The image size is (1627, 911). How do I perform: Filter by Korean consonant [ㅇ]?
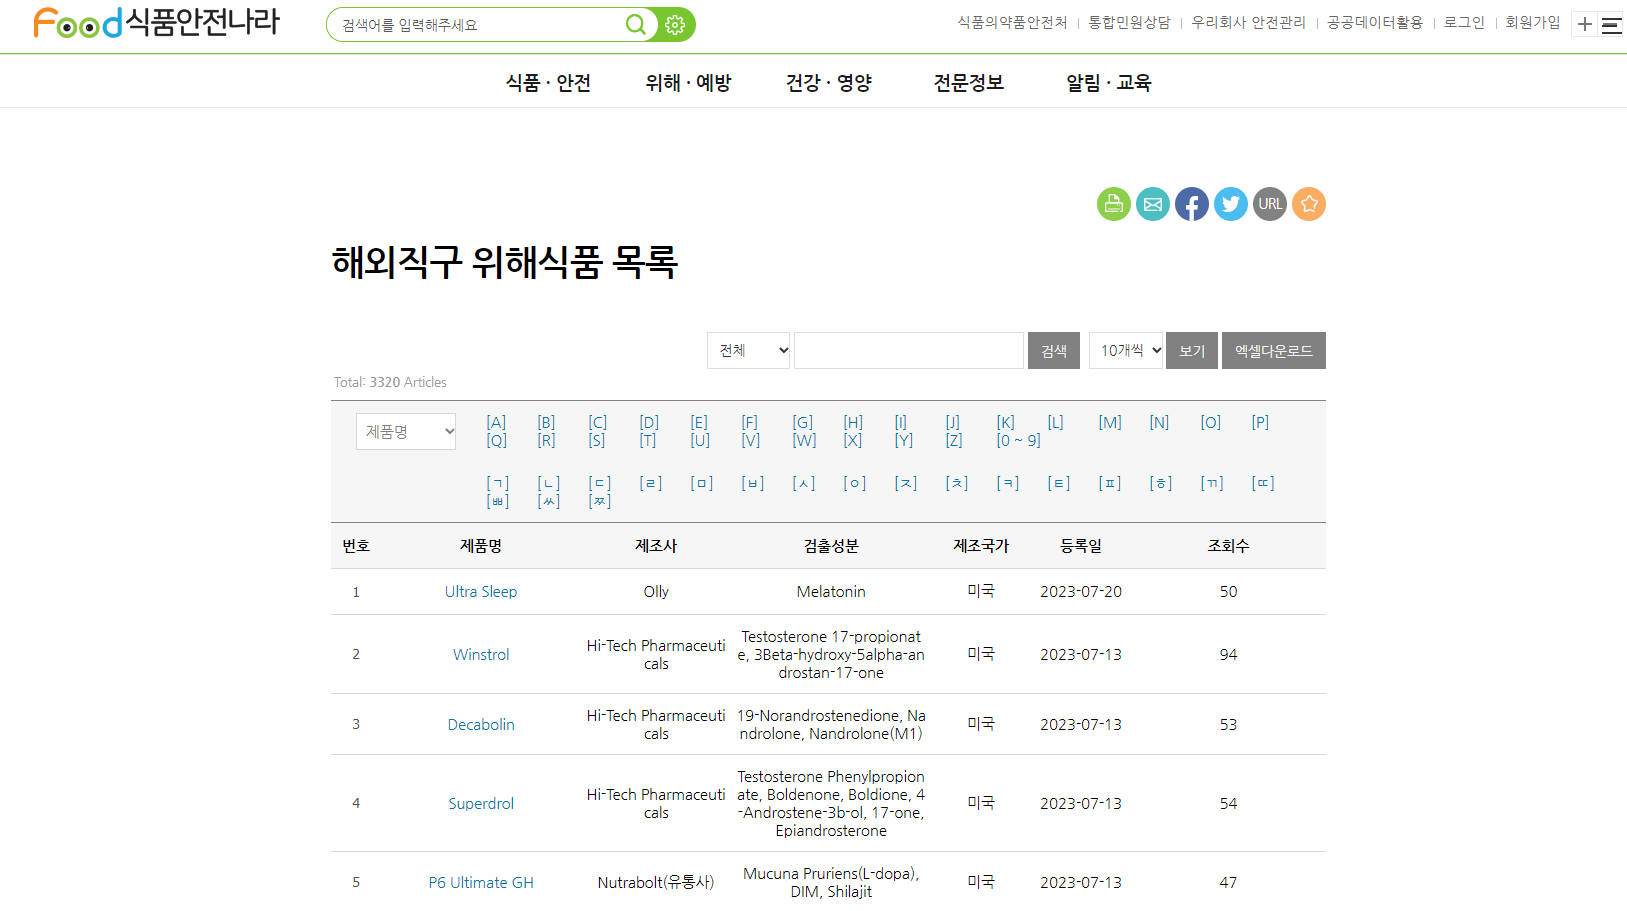854,483
